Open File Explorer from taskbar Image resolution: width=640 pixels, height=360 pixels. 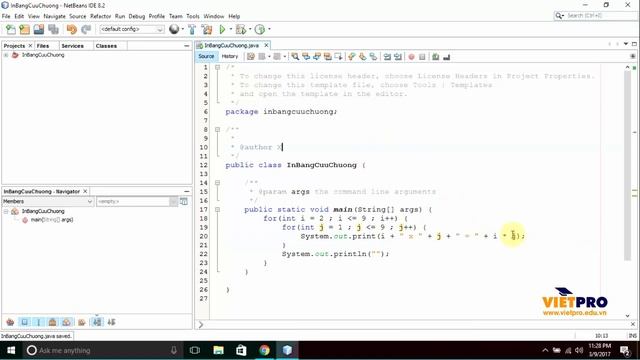[x=218, y=350]
